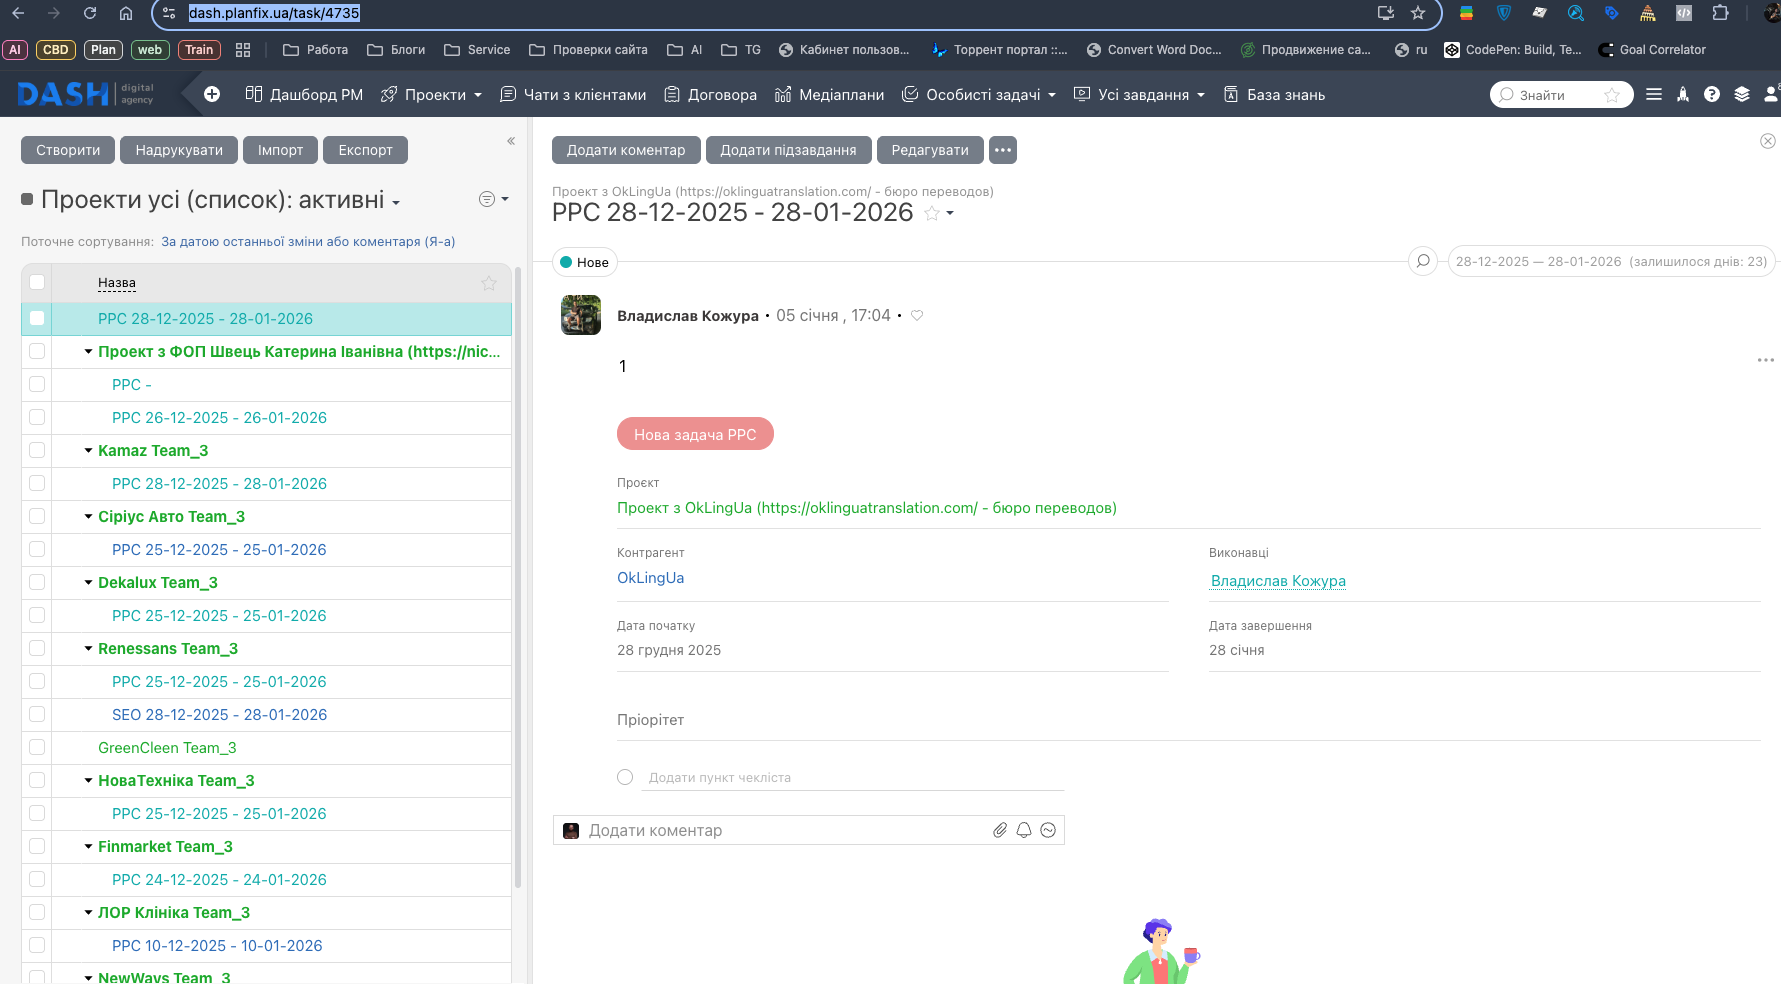Screen dimensions: 1781x984
Task: Click the install app icon in address bar
Action: pyautogui.click(x=1386, y=13)
